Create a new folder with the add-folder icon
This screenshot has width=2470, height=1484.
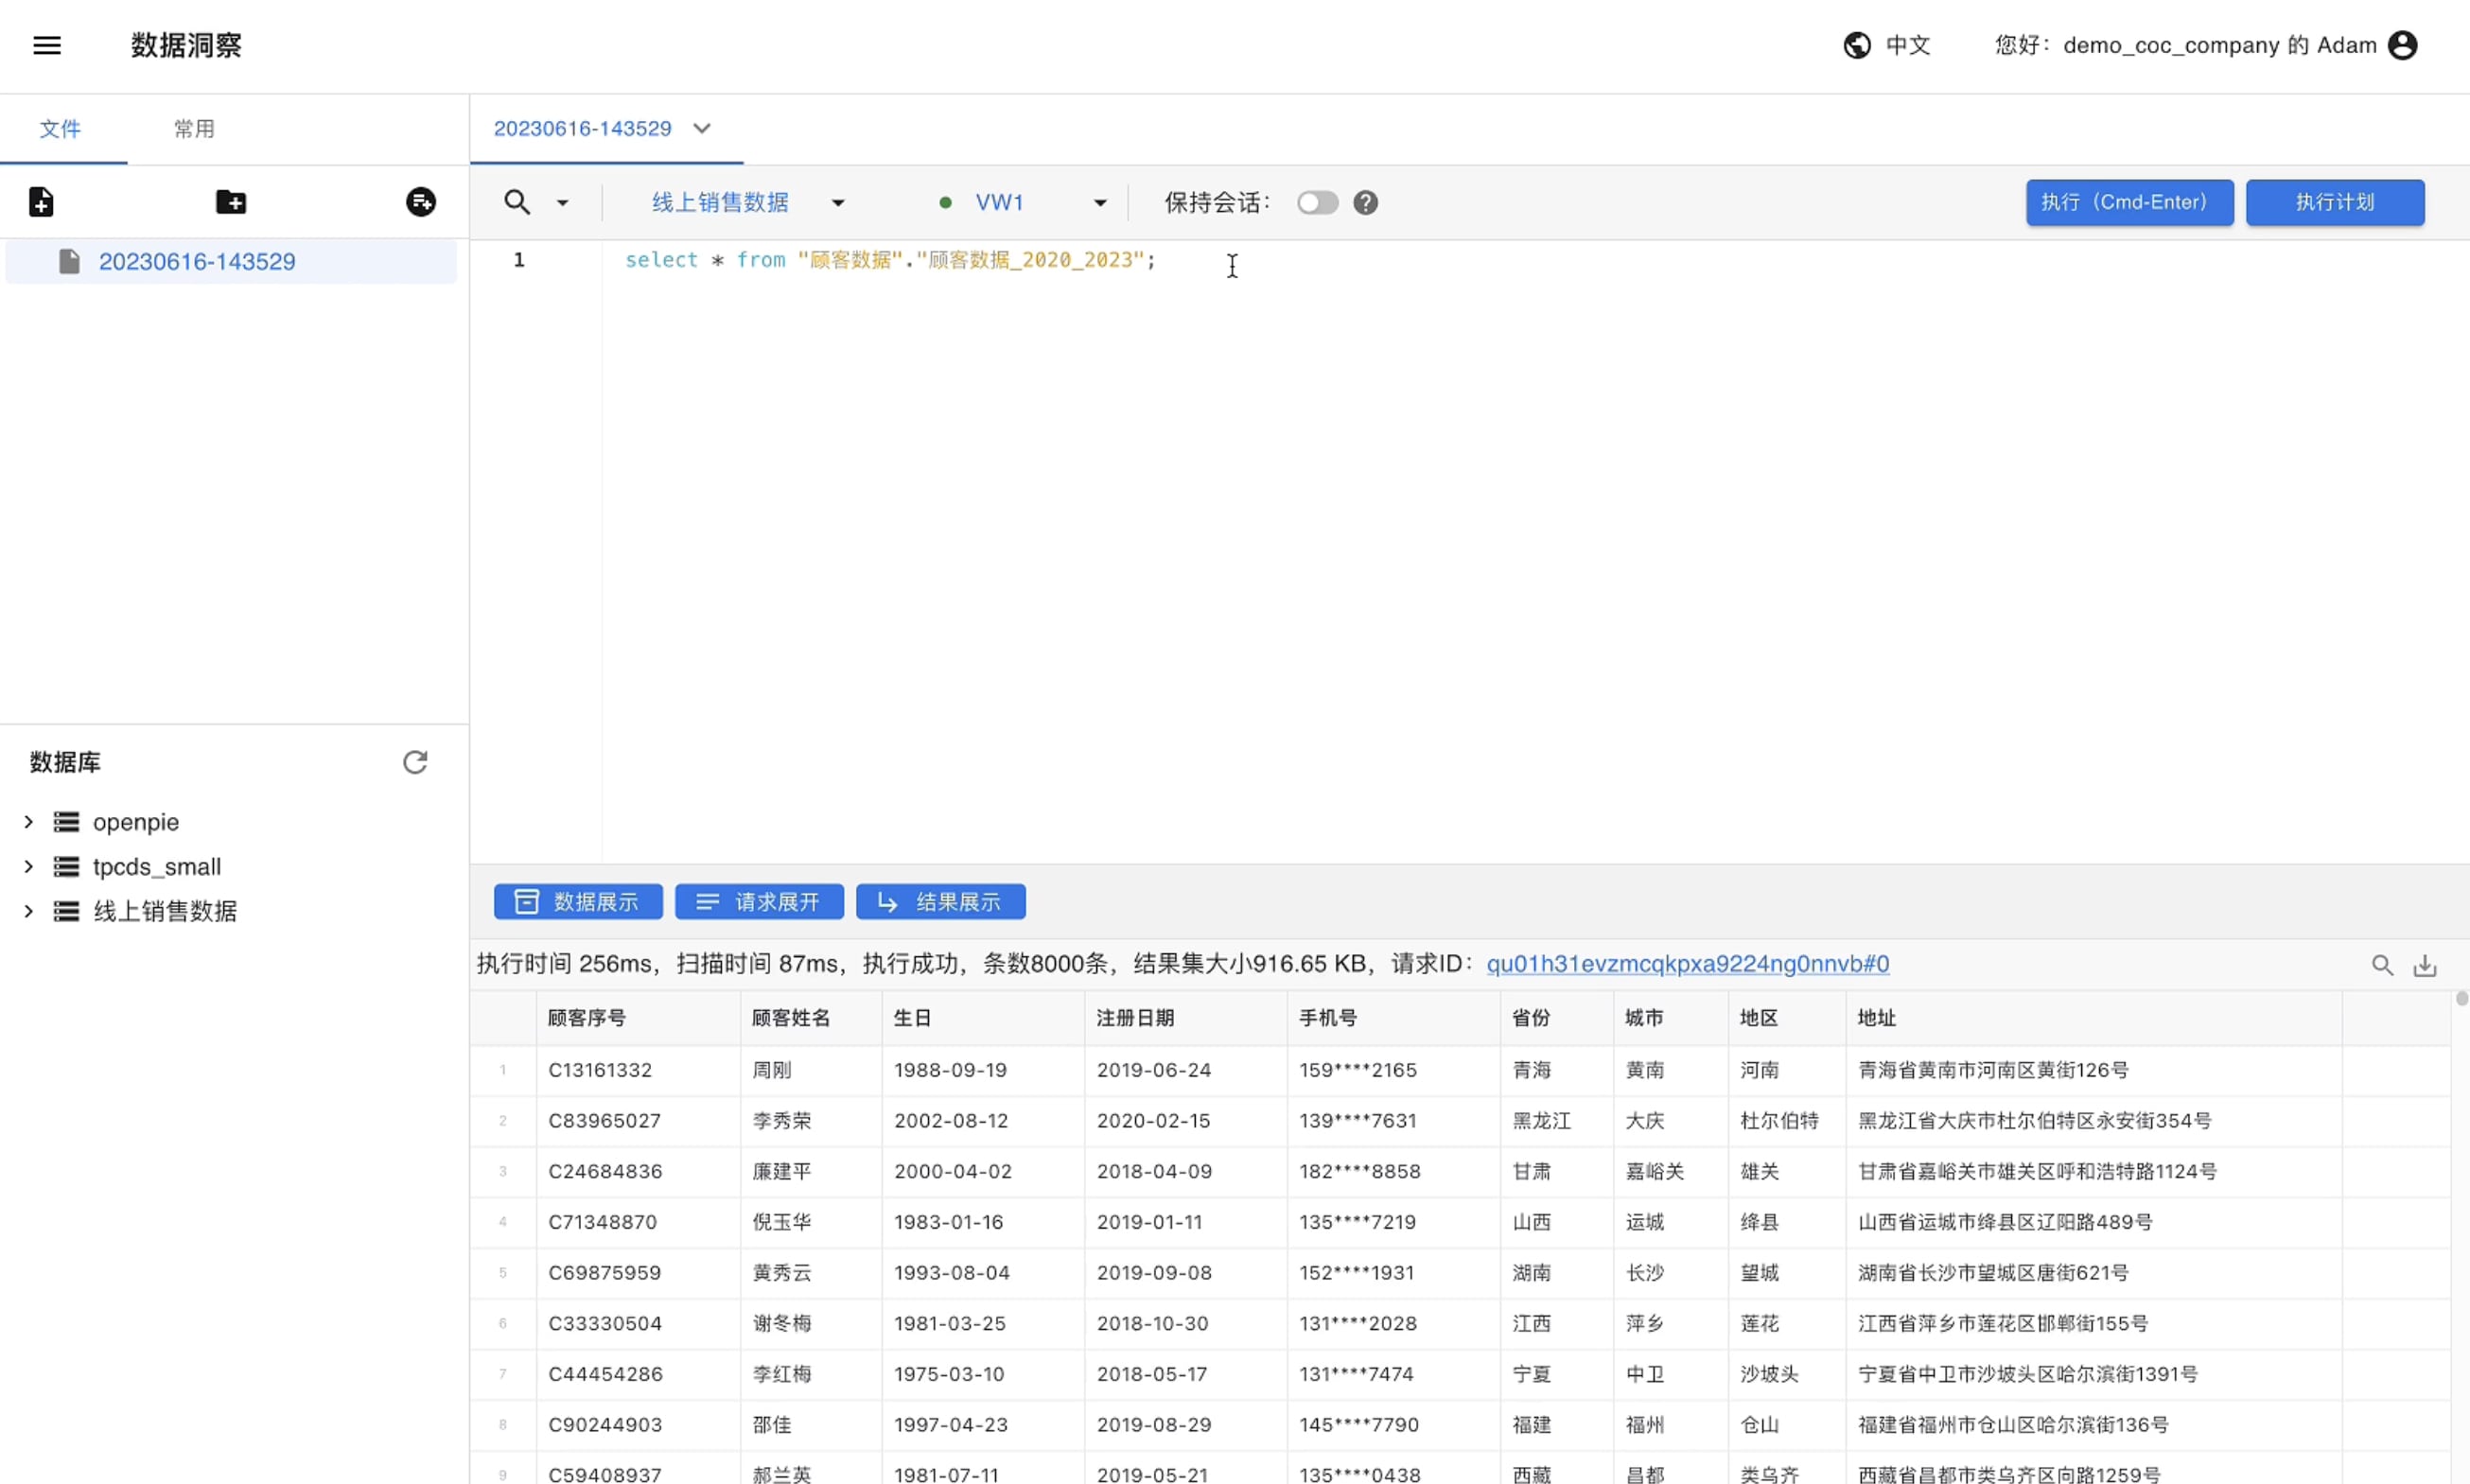point(231,202)
